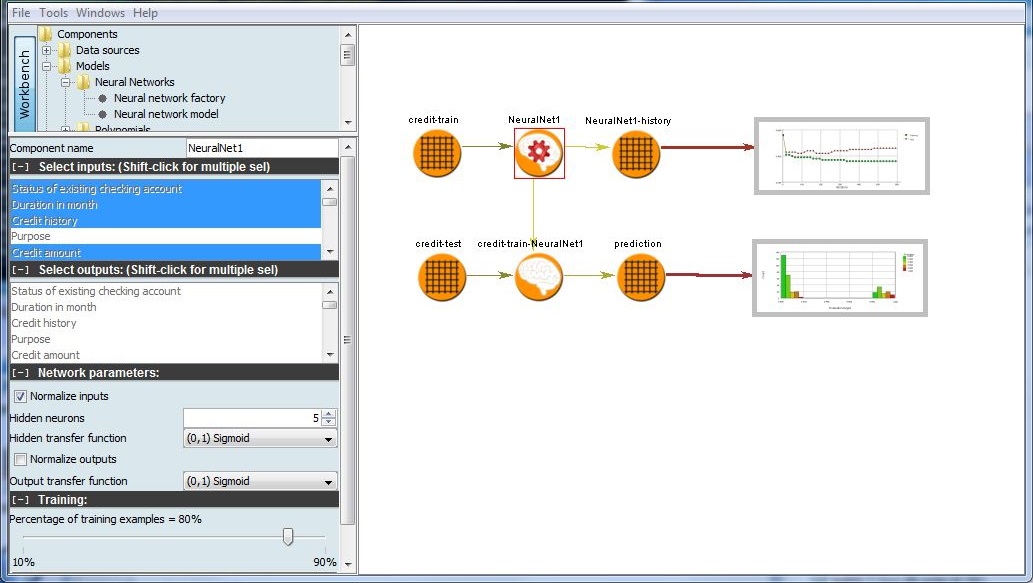Toggle the Normalize inputs checkbox
Image resolution: width=1033 pixels, height=583 pixels.
click(21, 396)
